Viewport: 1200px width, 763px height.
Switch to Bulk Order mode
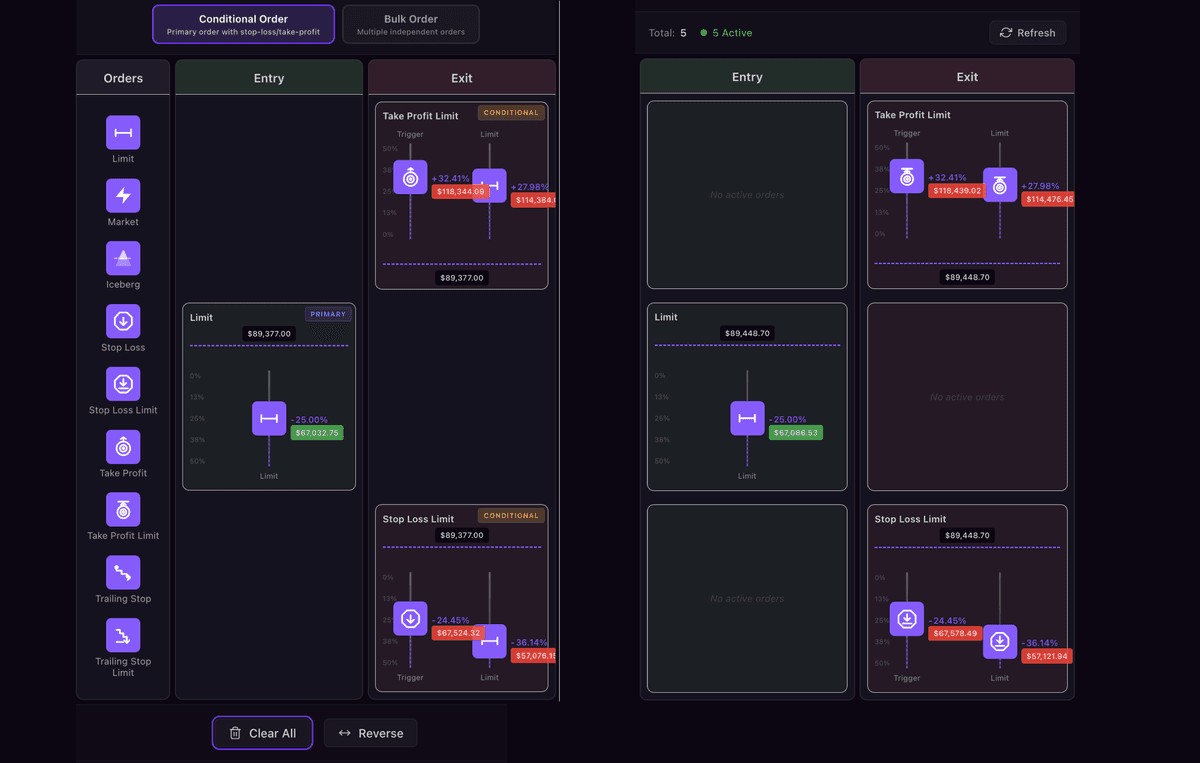click(410, 25)
